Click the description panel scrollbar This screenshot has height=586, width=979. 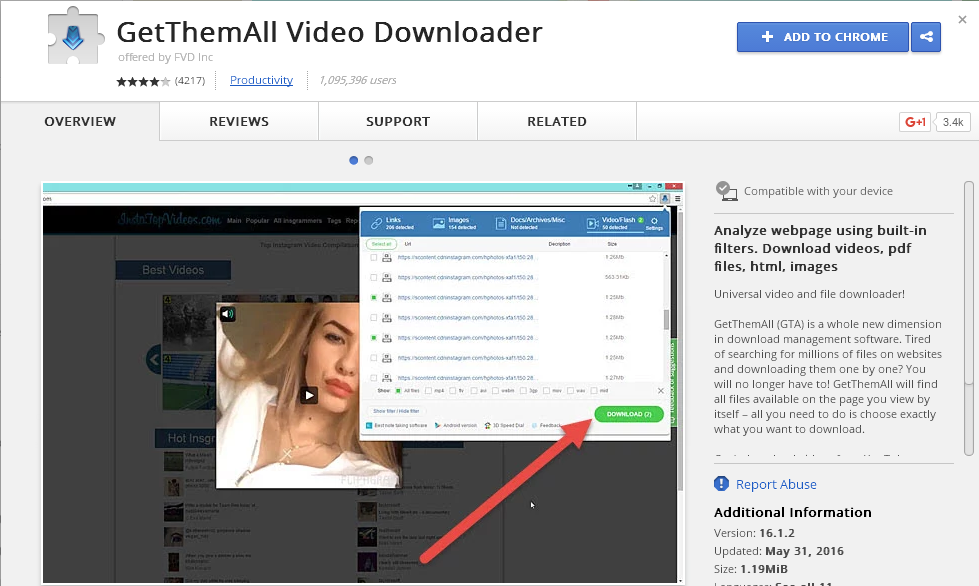click(968, 318)
